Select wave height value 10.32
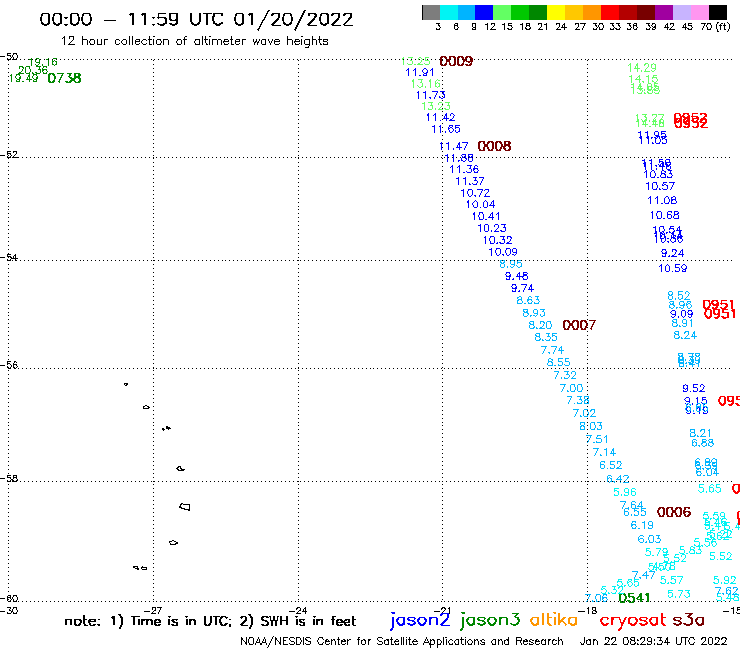740x650 pixels. pos(497,240)
